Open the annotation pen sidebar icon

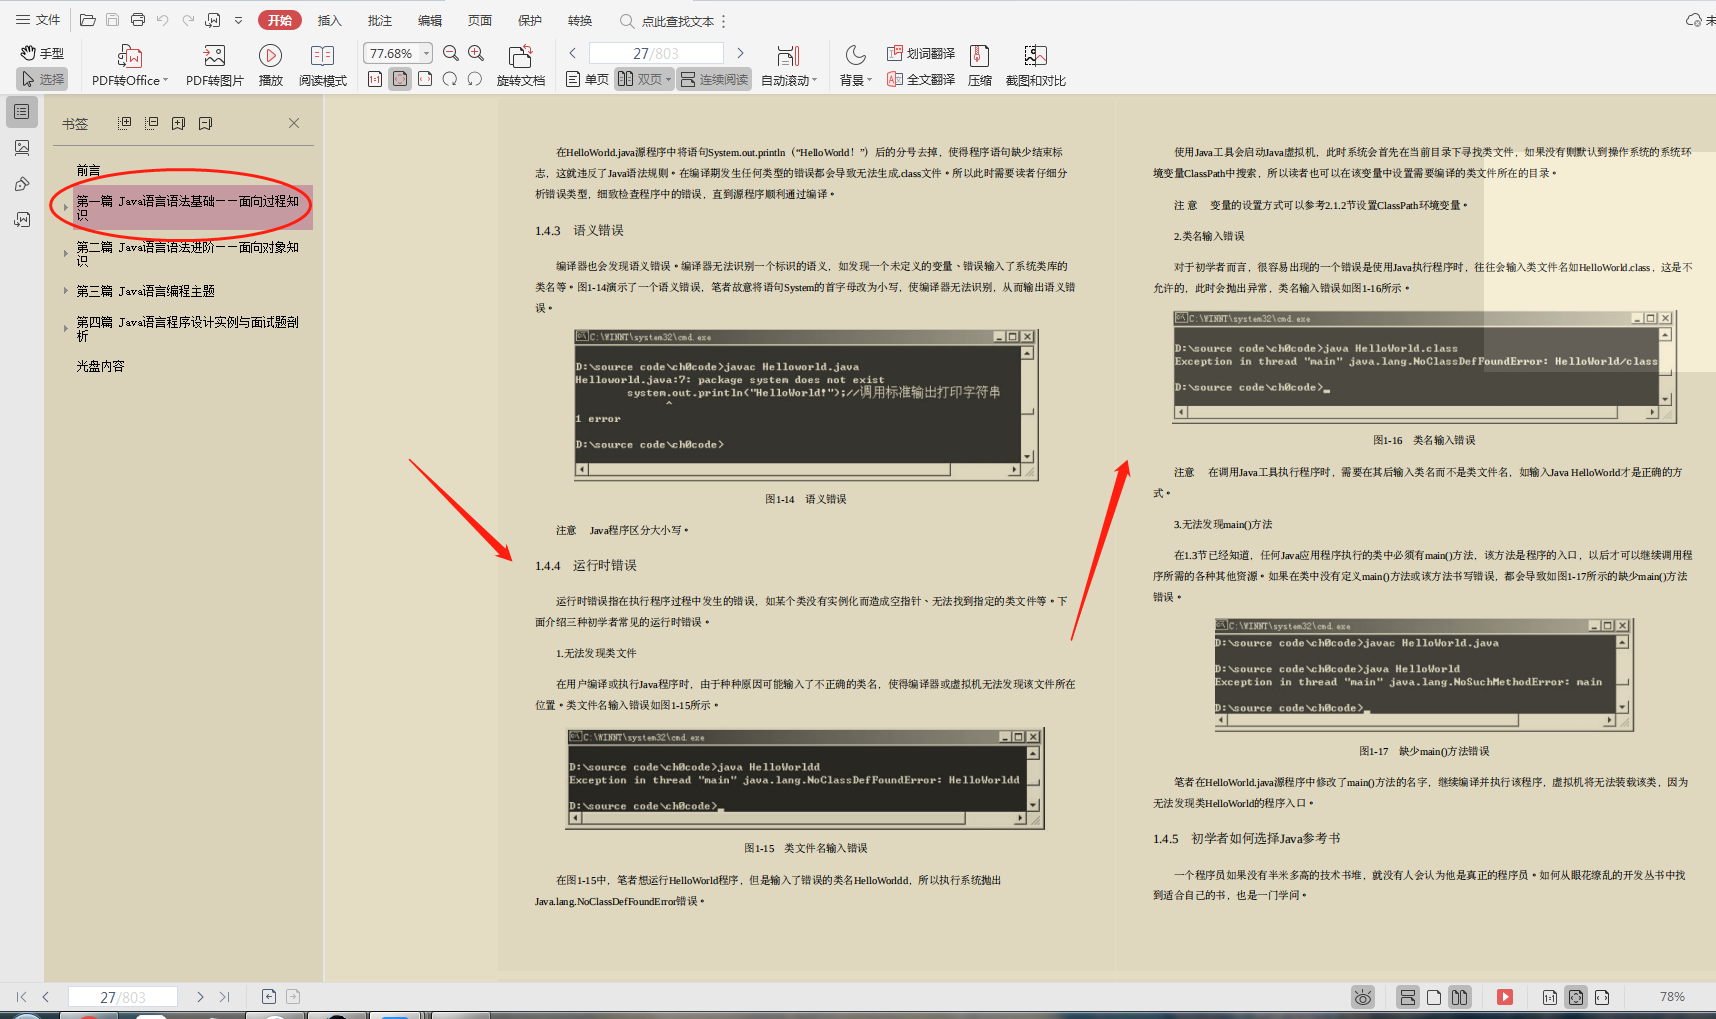[x=22, y=184]
